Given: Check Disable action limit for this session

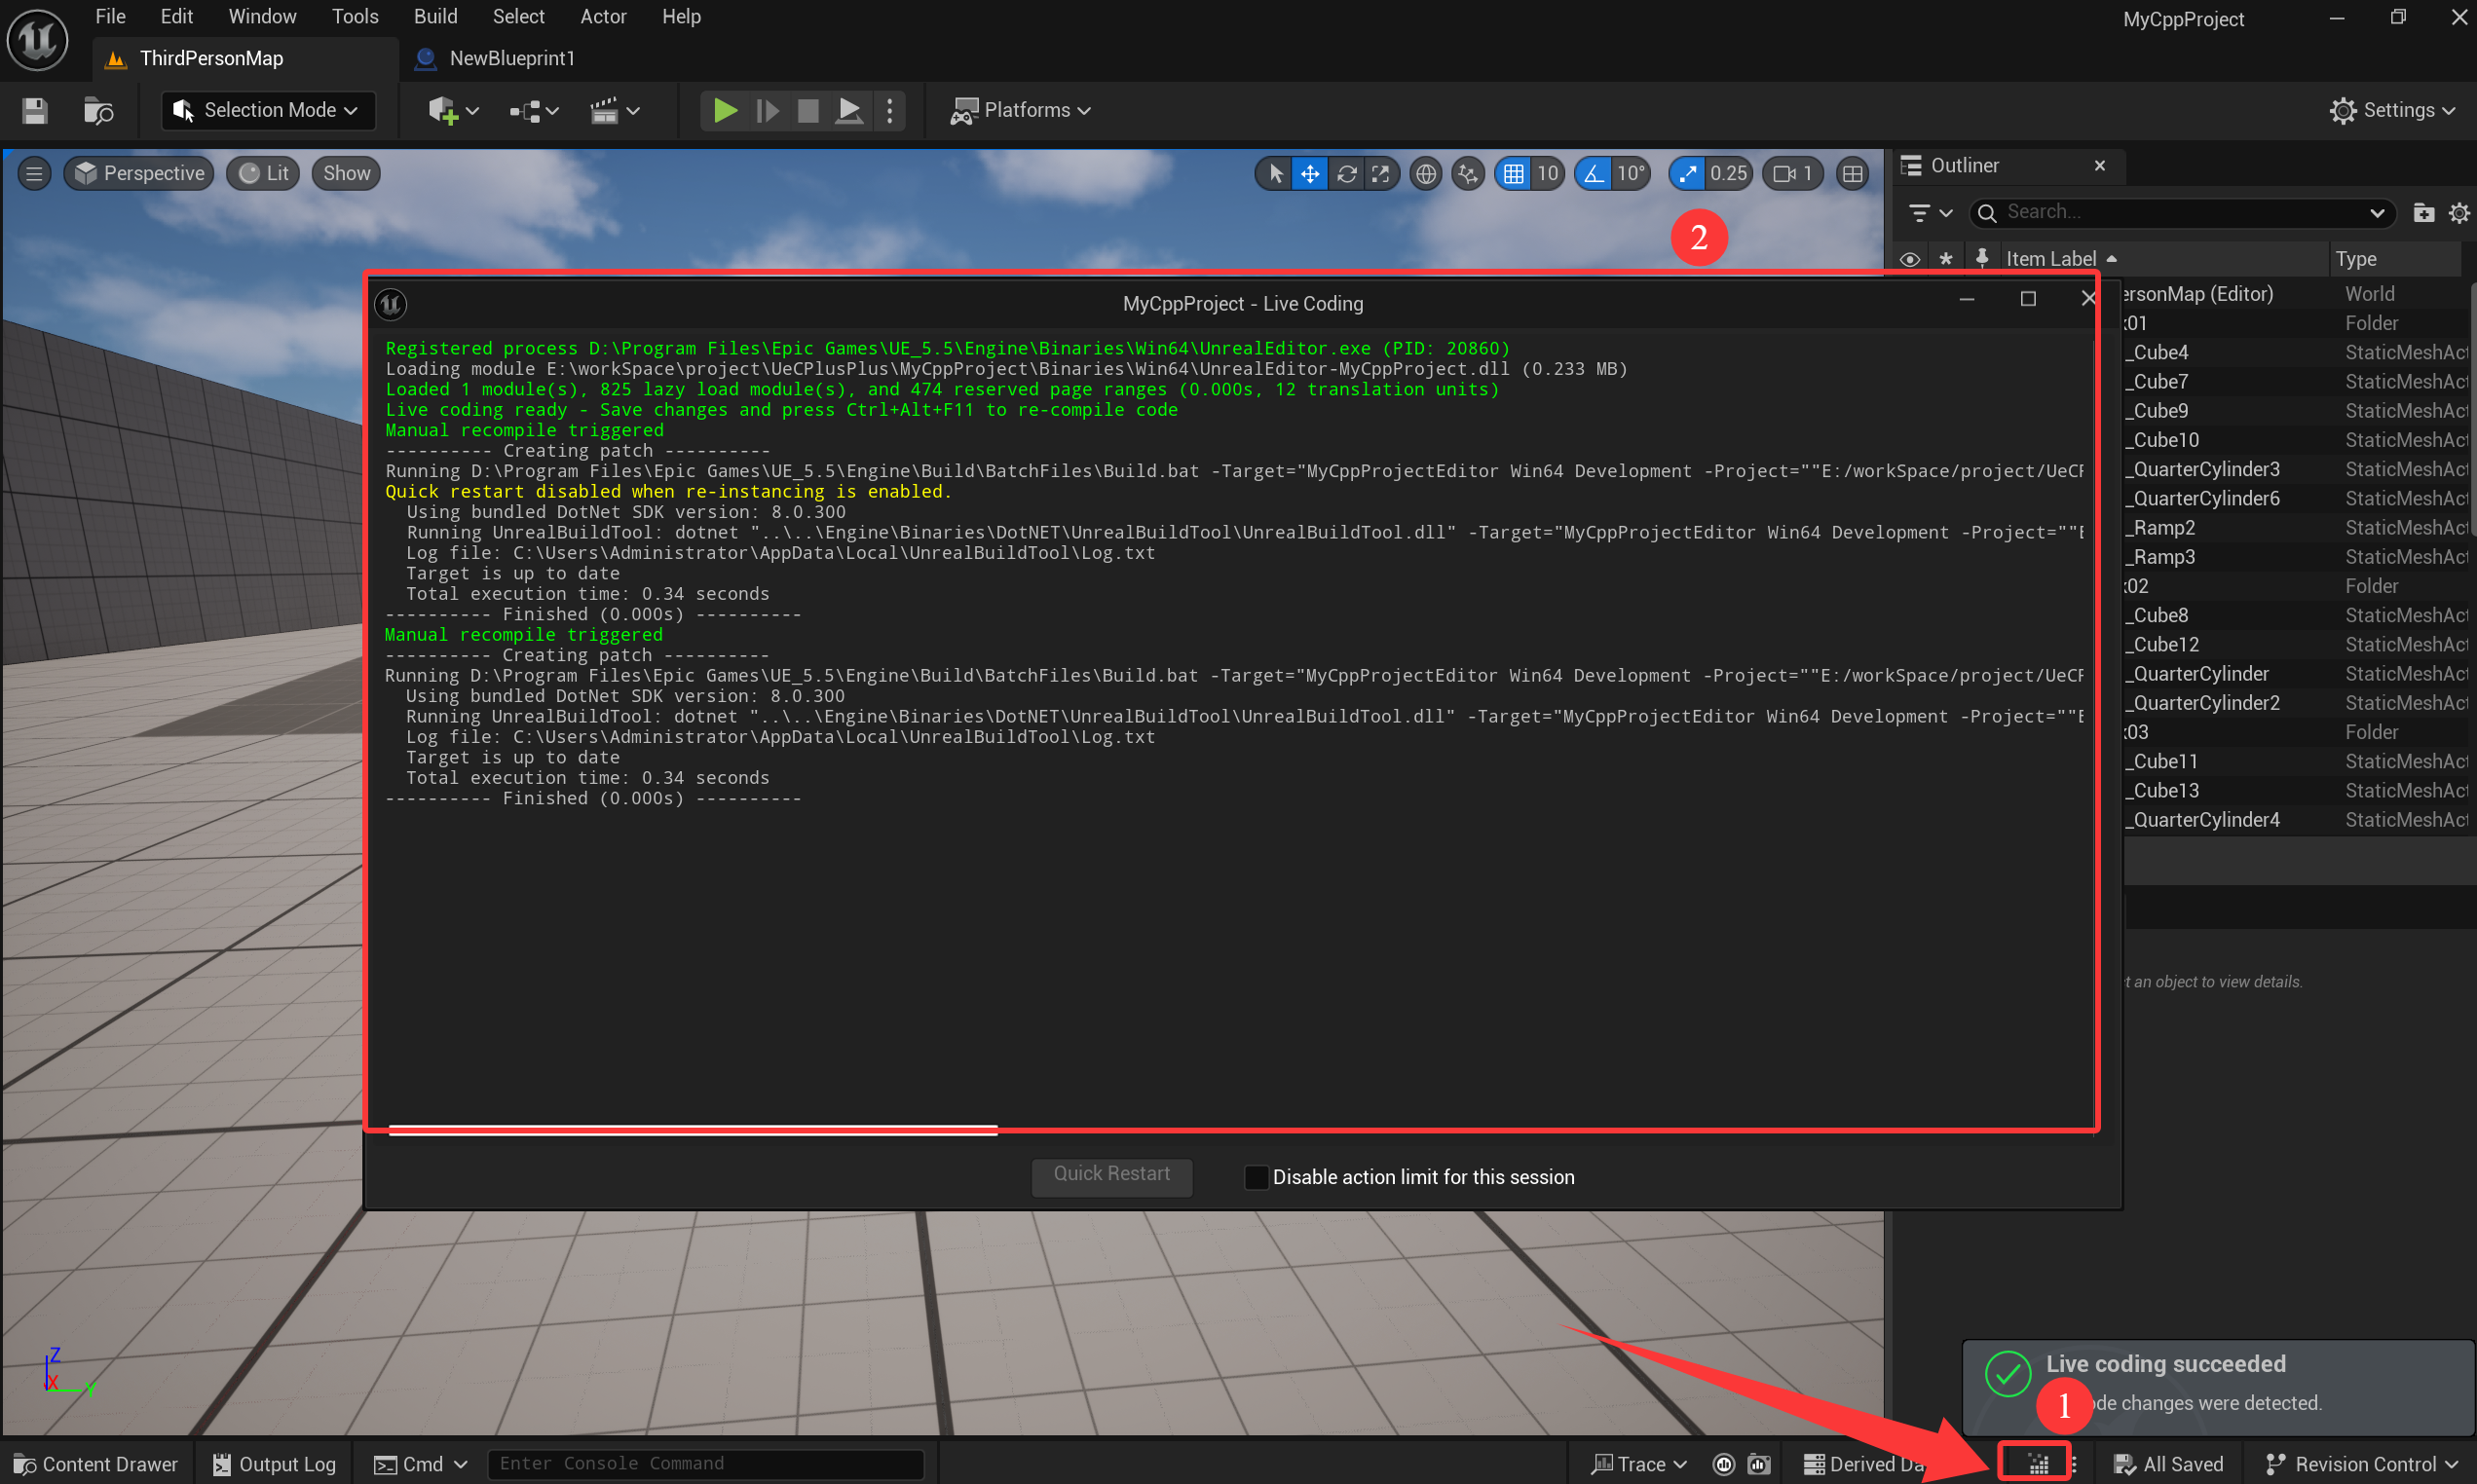Looking at the screenshot, I should coord(1256,1177).
